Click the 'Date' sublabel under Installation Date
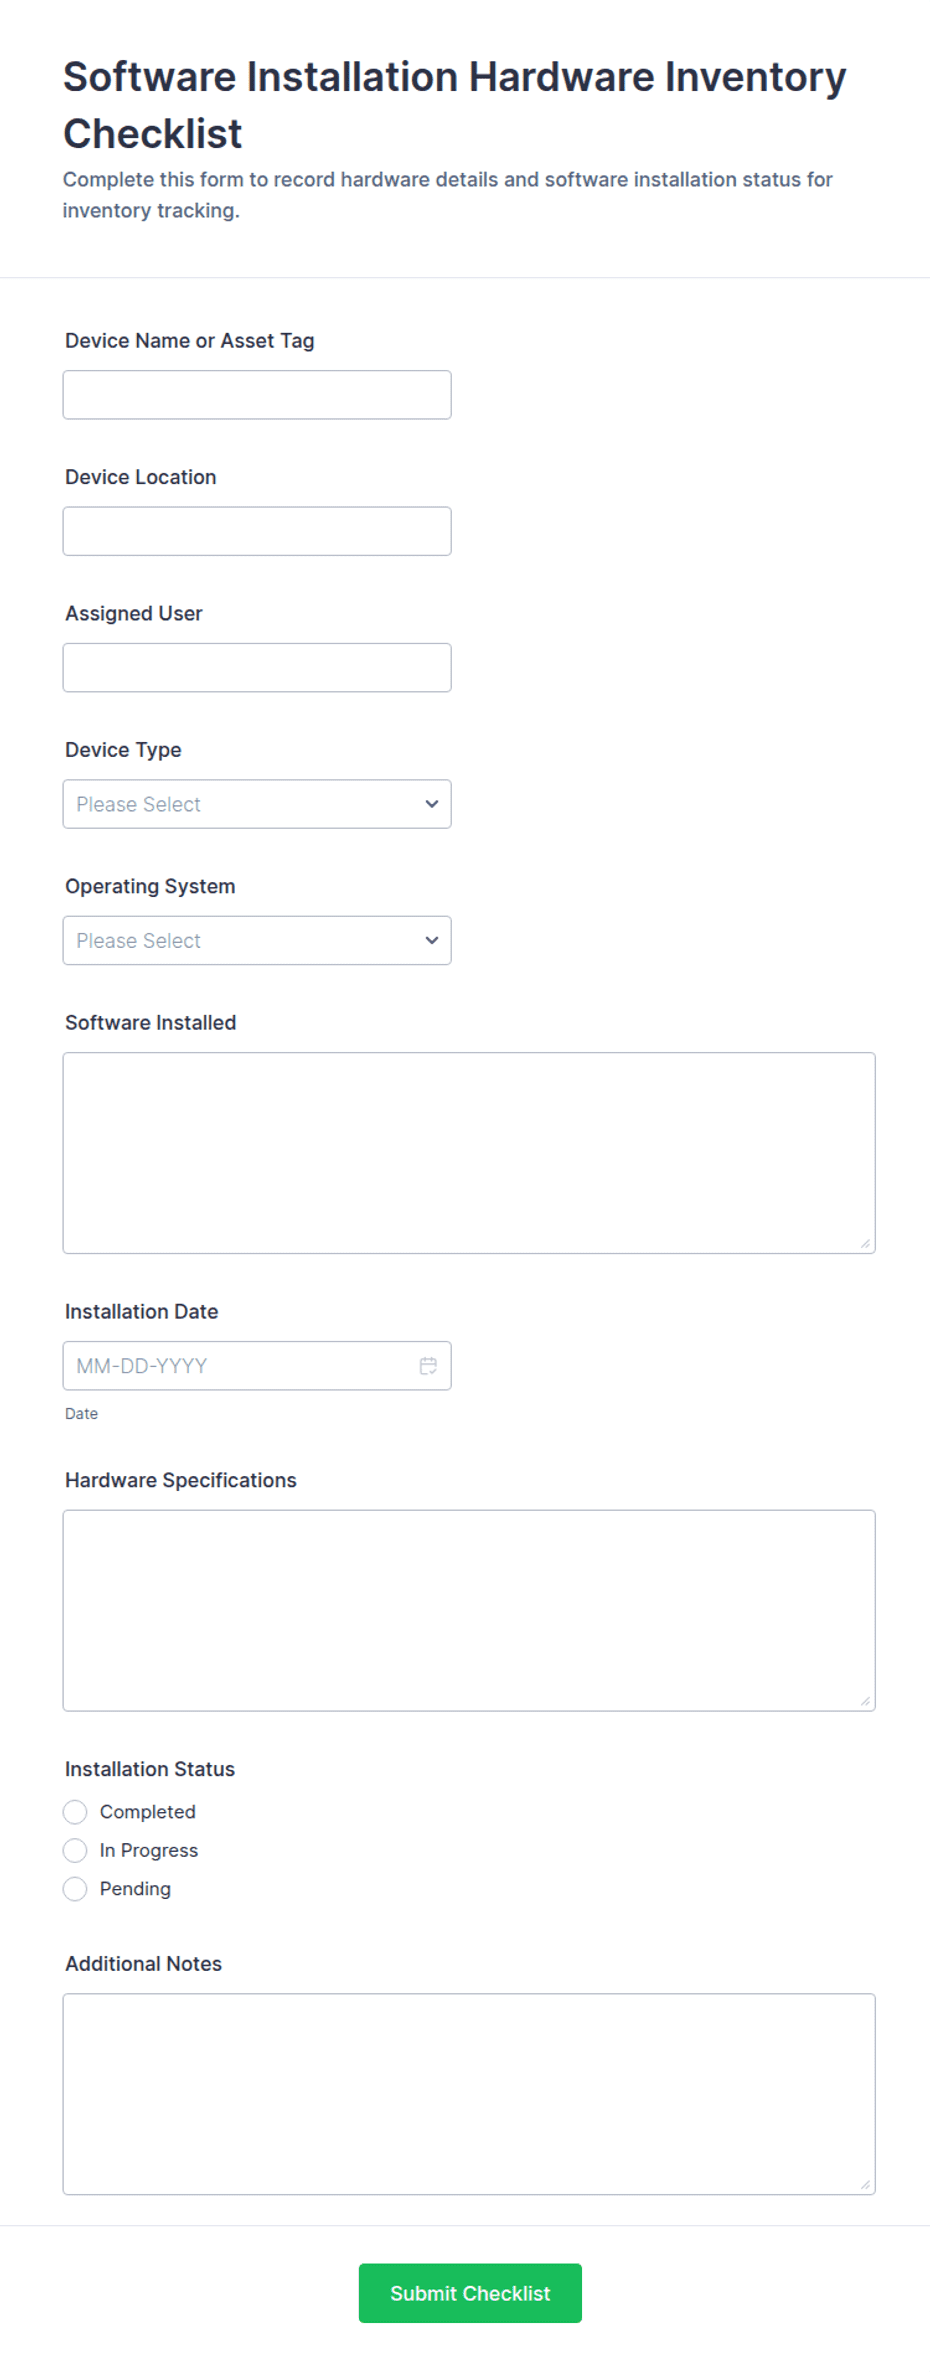 (x=81, y=1413)
